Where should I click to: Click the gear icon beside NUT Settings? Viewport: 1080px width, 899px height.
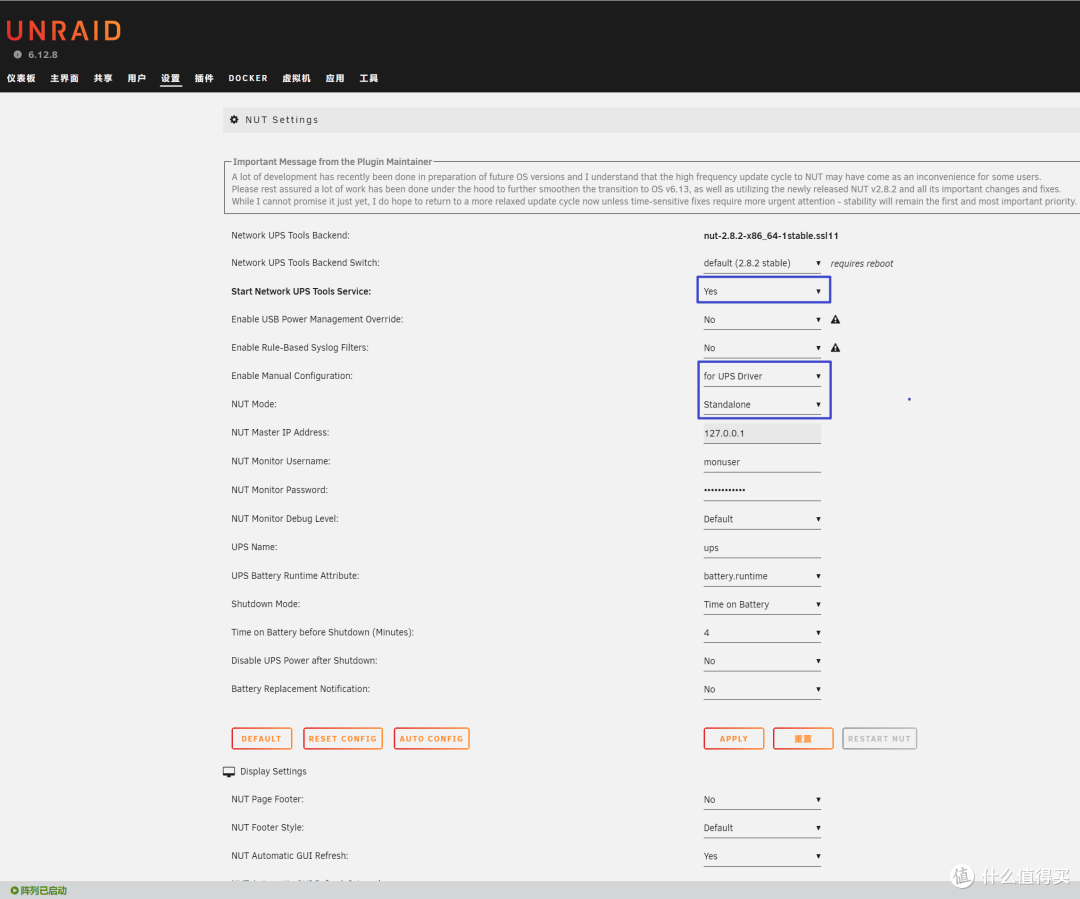(x=234, y=119)
